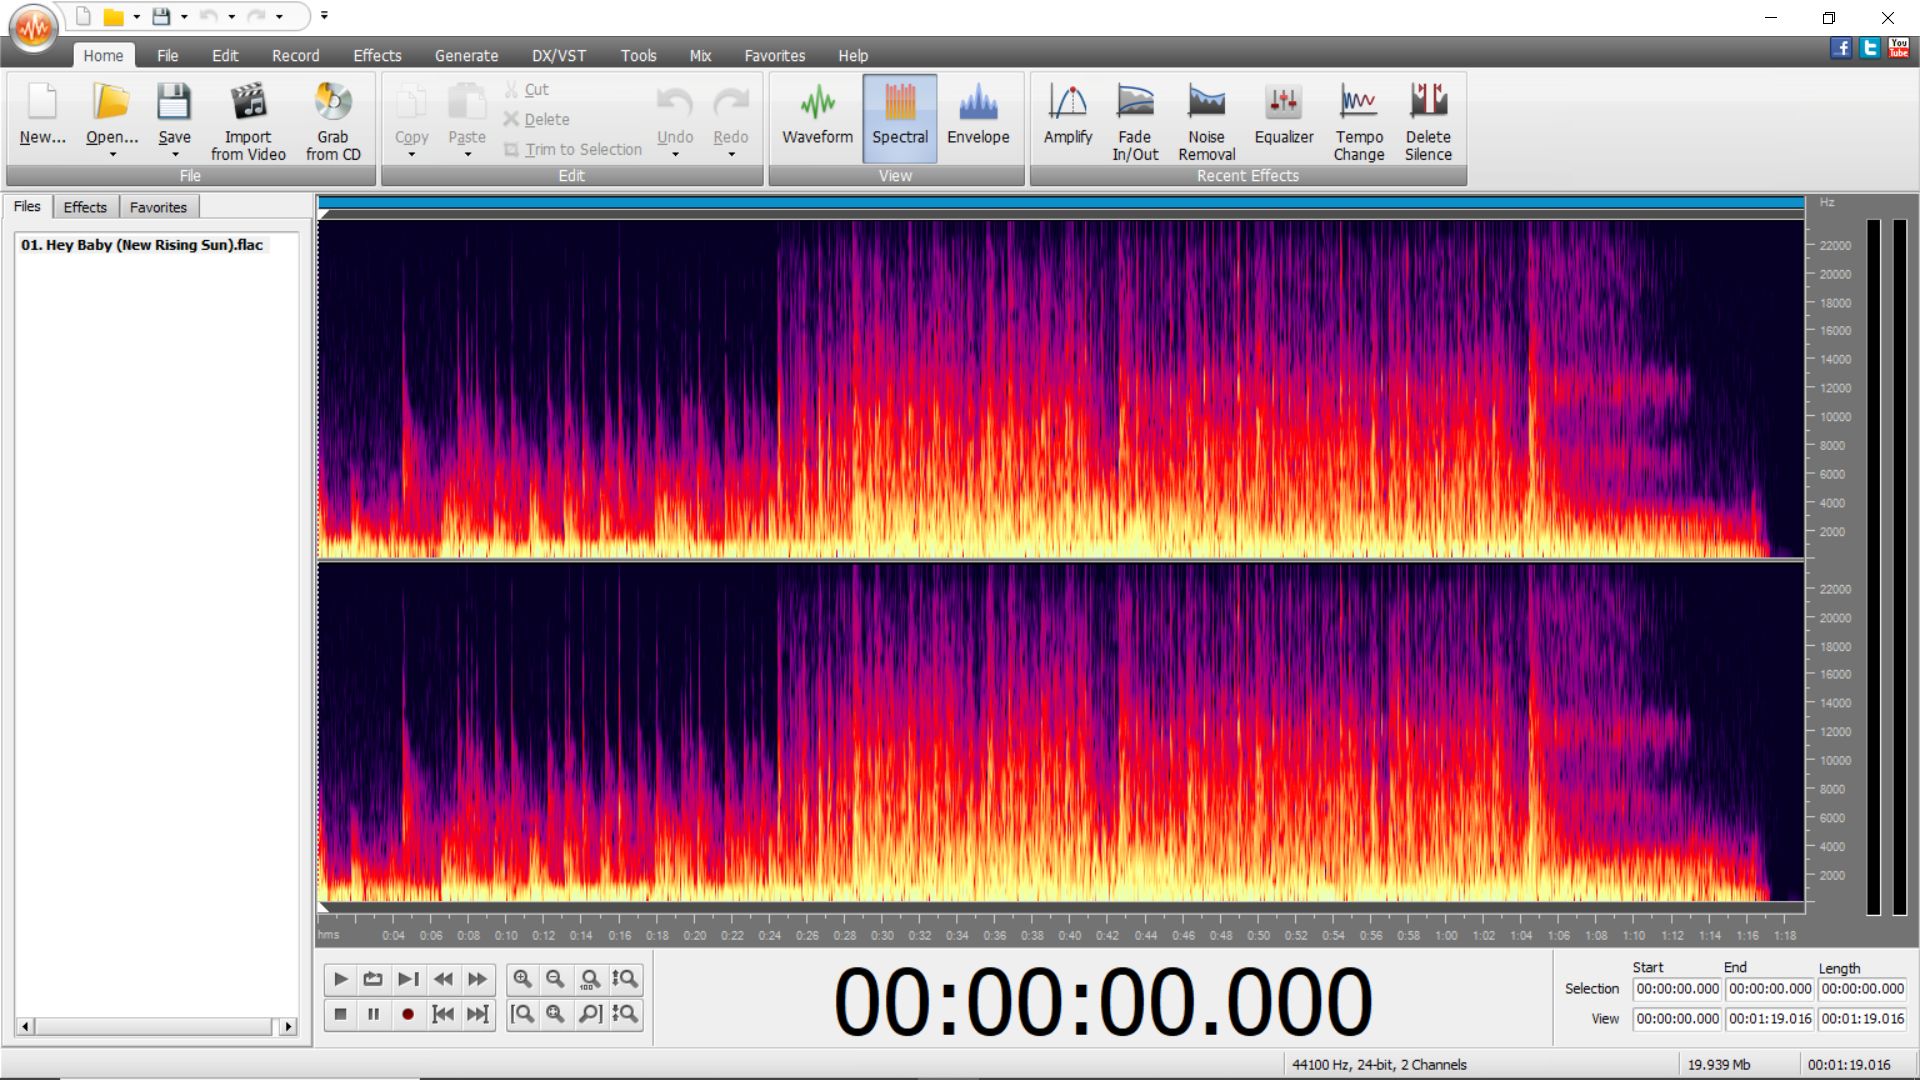The height and width of the screenshot is (1080, 1920).
Task: Open the Tools ribbon tab
Action: click(638, 56)
